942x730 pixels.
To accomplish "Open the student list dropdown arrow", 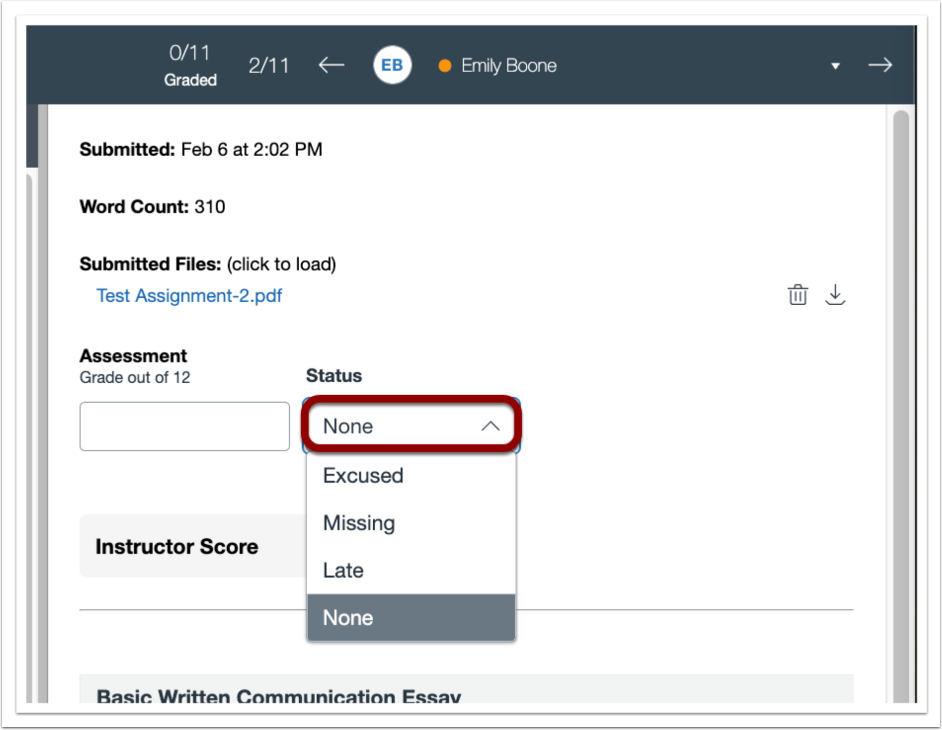I will (x=835, y=64).
